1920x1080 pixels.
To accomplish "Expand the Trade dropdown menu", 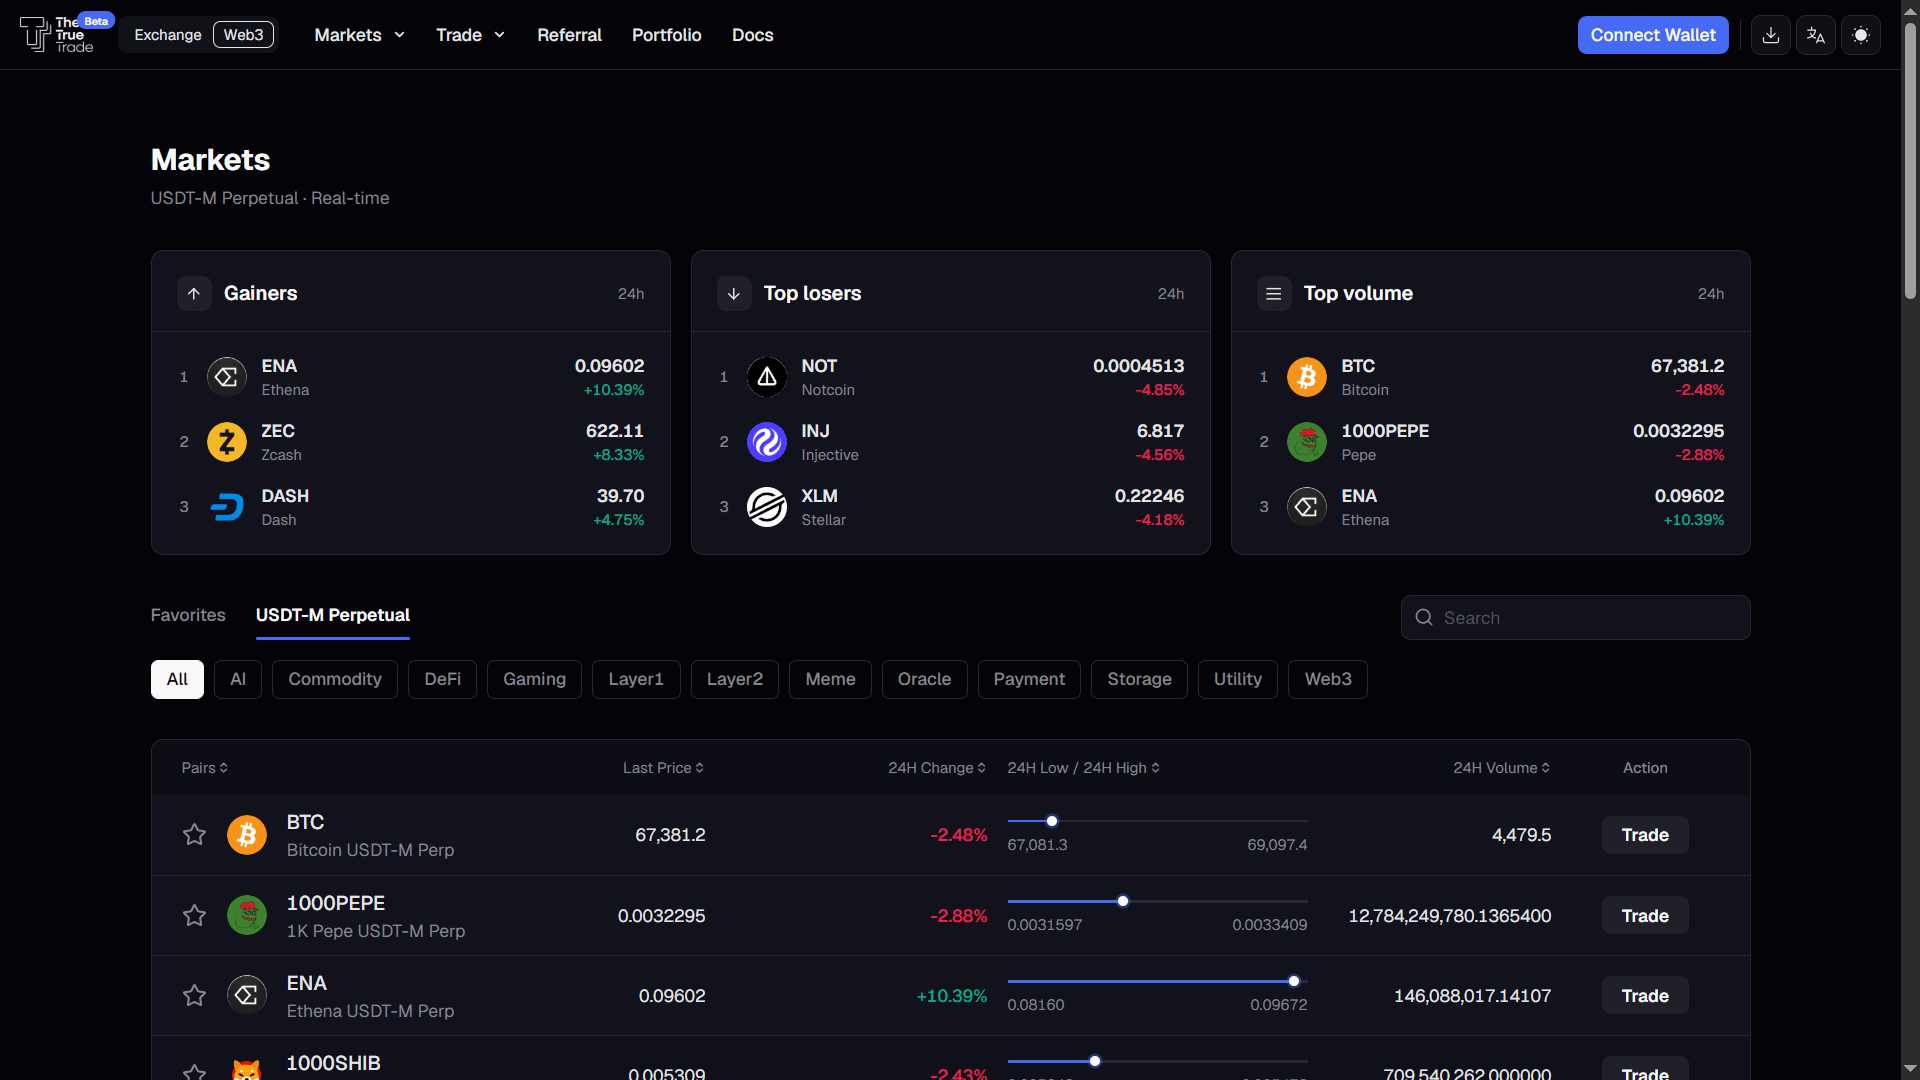I will tap(470, 35).
